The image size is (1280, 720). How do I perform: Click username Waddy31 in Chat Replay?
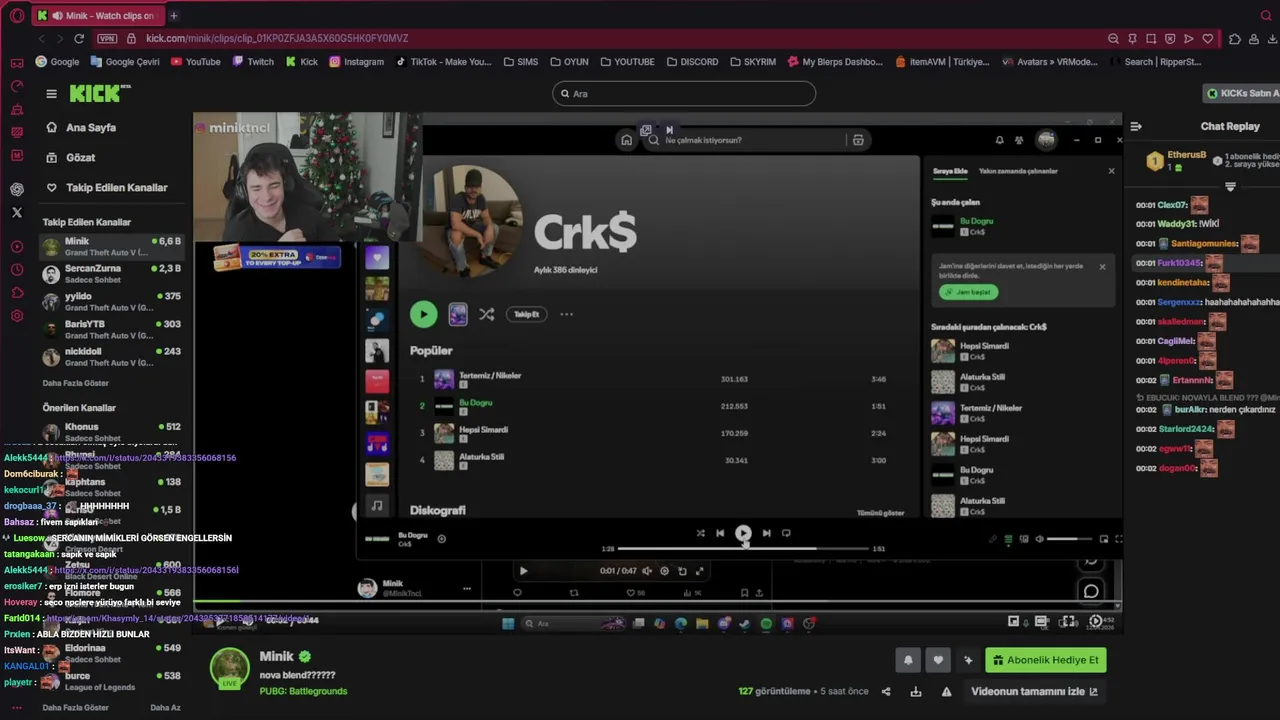click(1175, 224)
